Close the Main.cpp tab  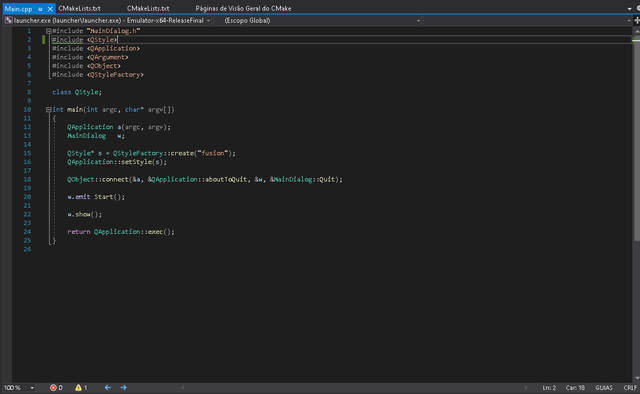(x=50, y=9)
